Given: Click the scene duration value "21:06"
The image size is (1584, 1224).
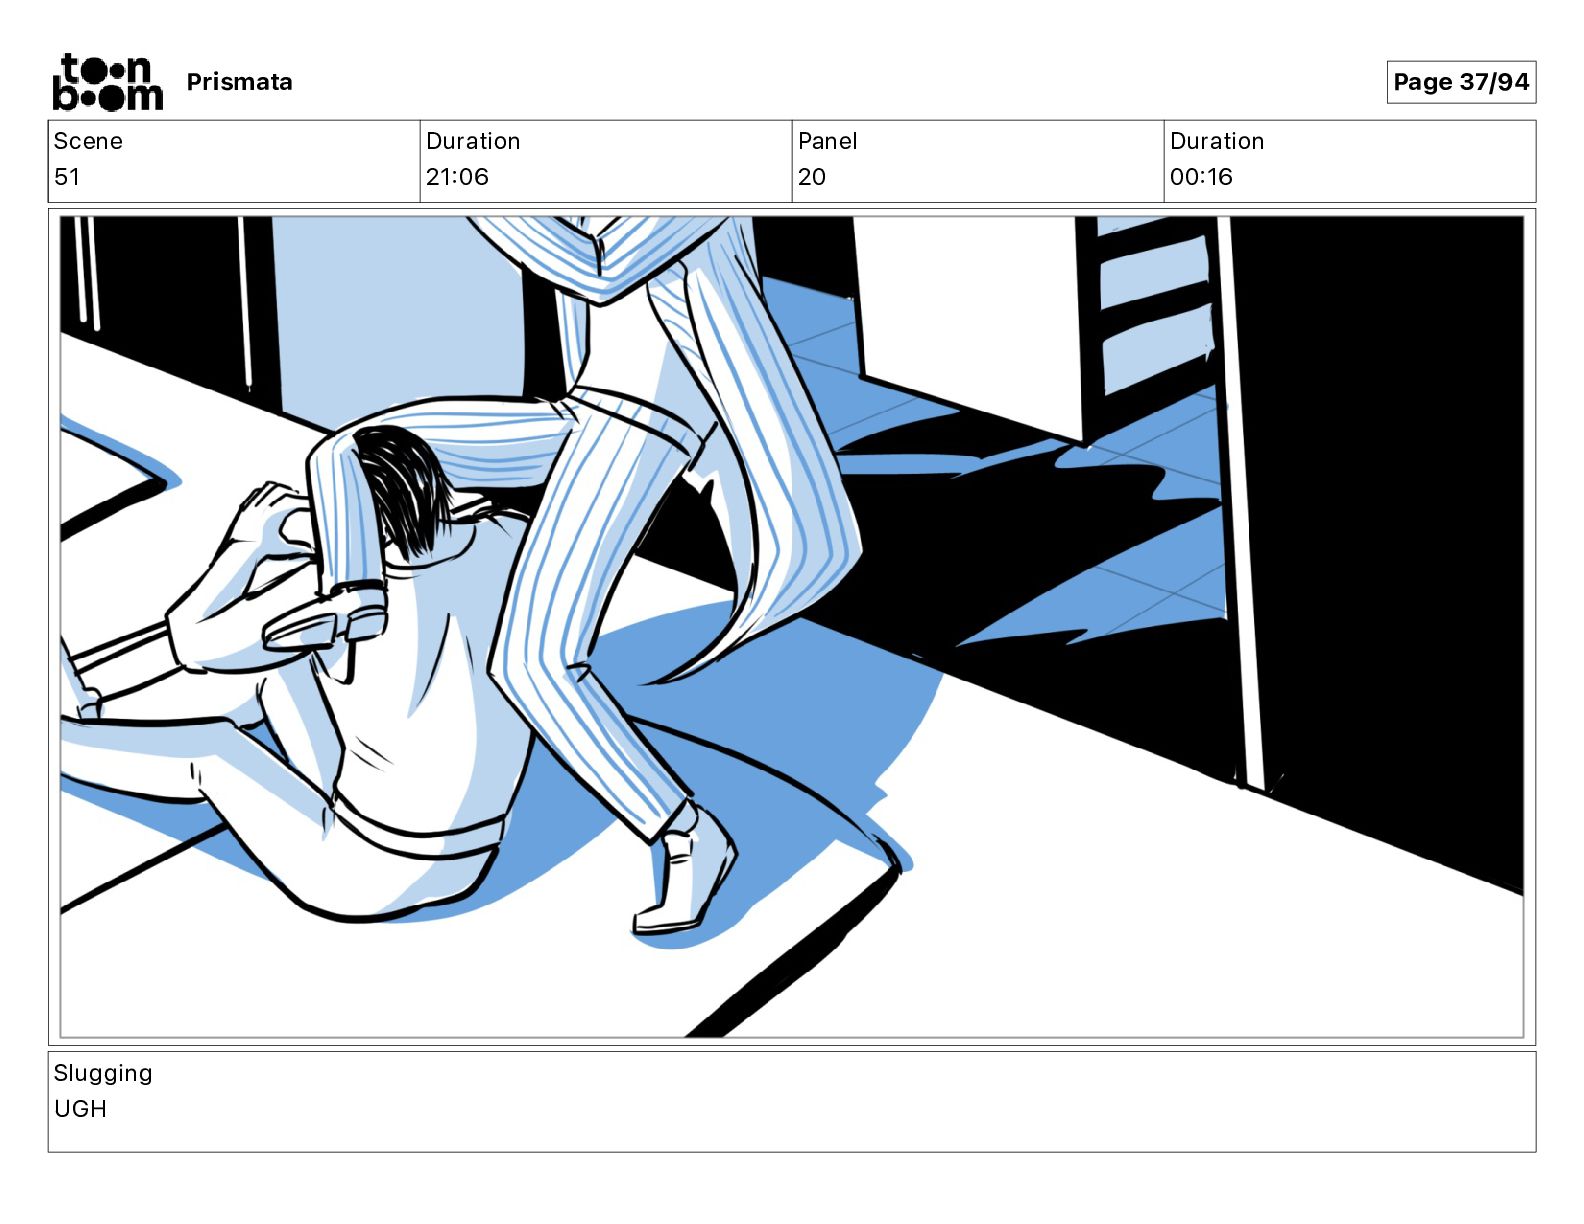Looking at the screenshot, I should 457,177.
